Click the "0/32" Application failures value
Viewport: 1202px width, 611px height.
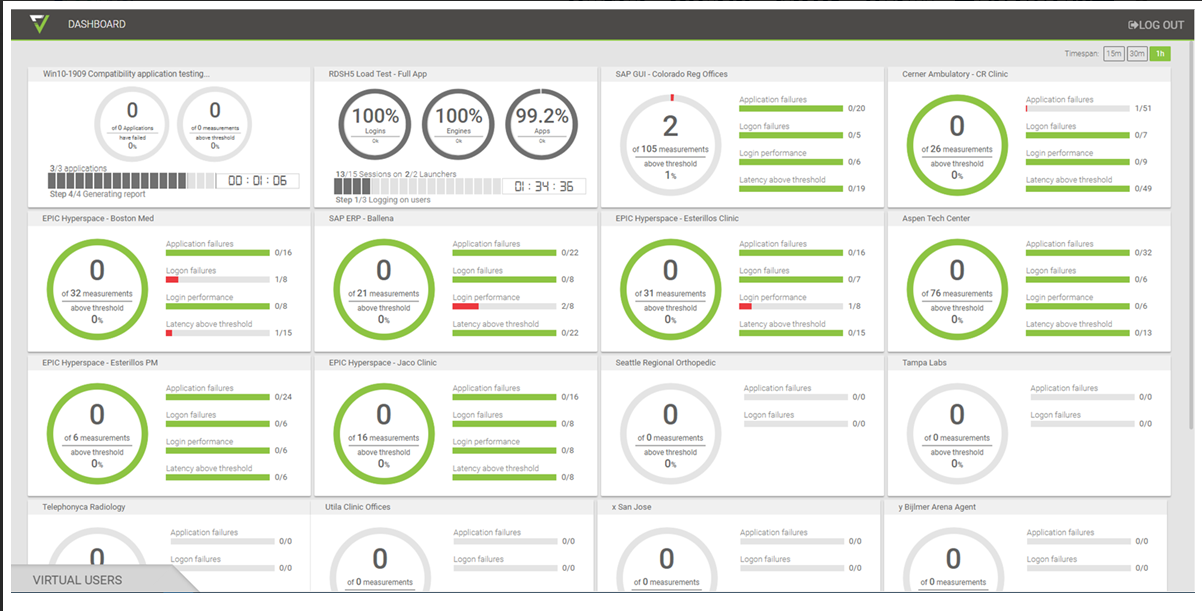(1143, 253)
